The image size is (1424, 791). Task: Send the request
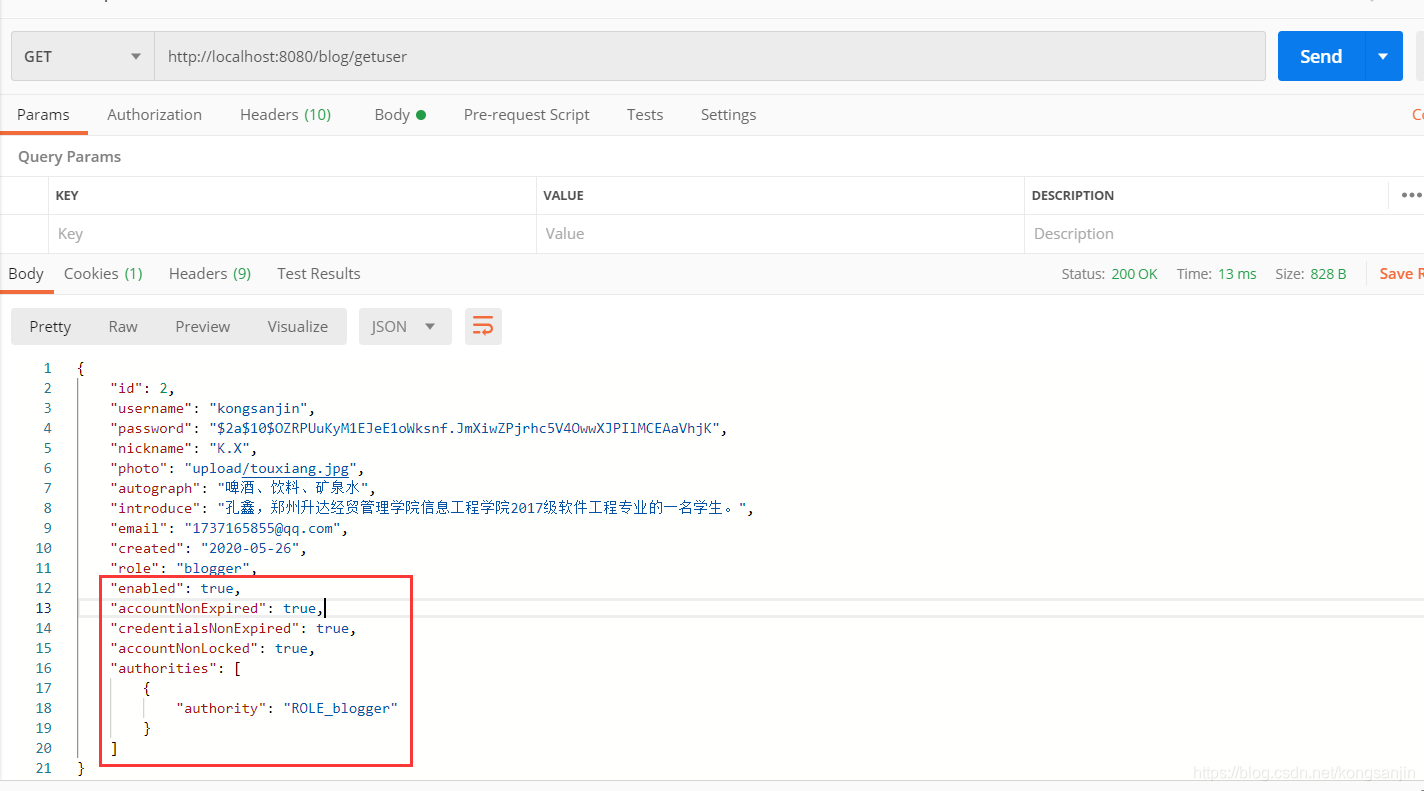[x=1321, y=57]
